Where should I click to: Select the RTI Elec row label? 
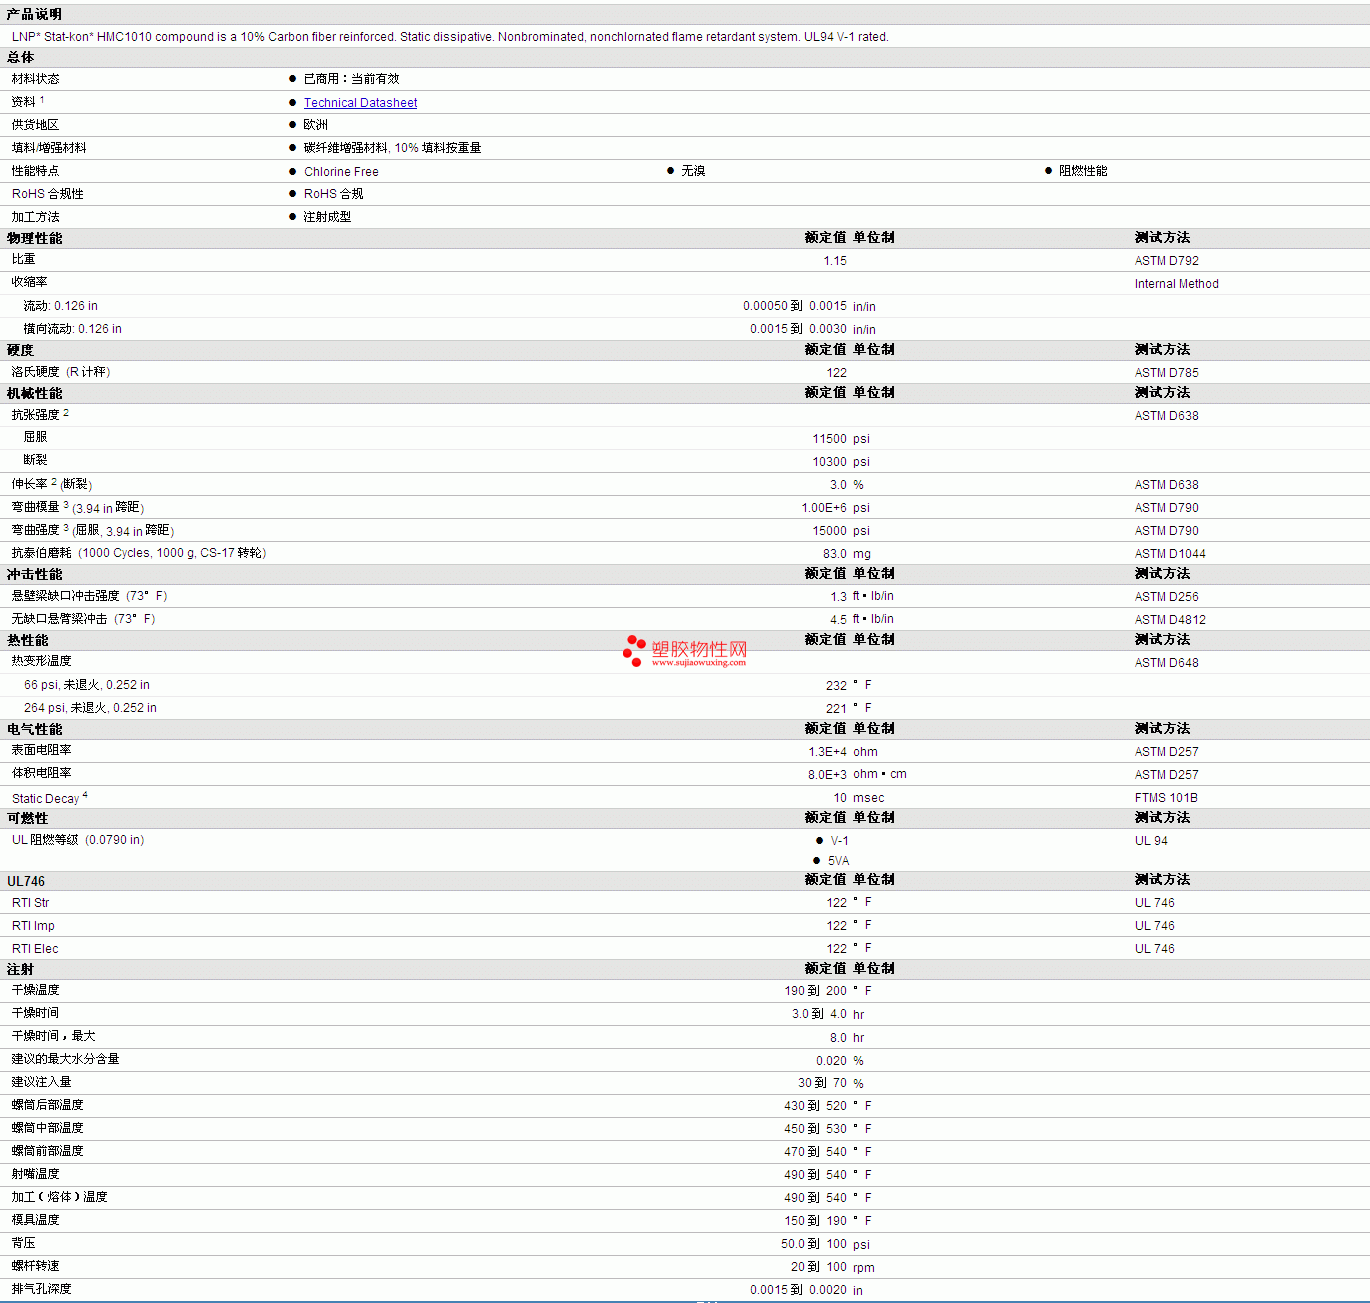coord(35,949)
